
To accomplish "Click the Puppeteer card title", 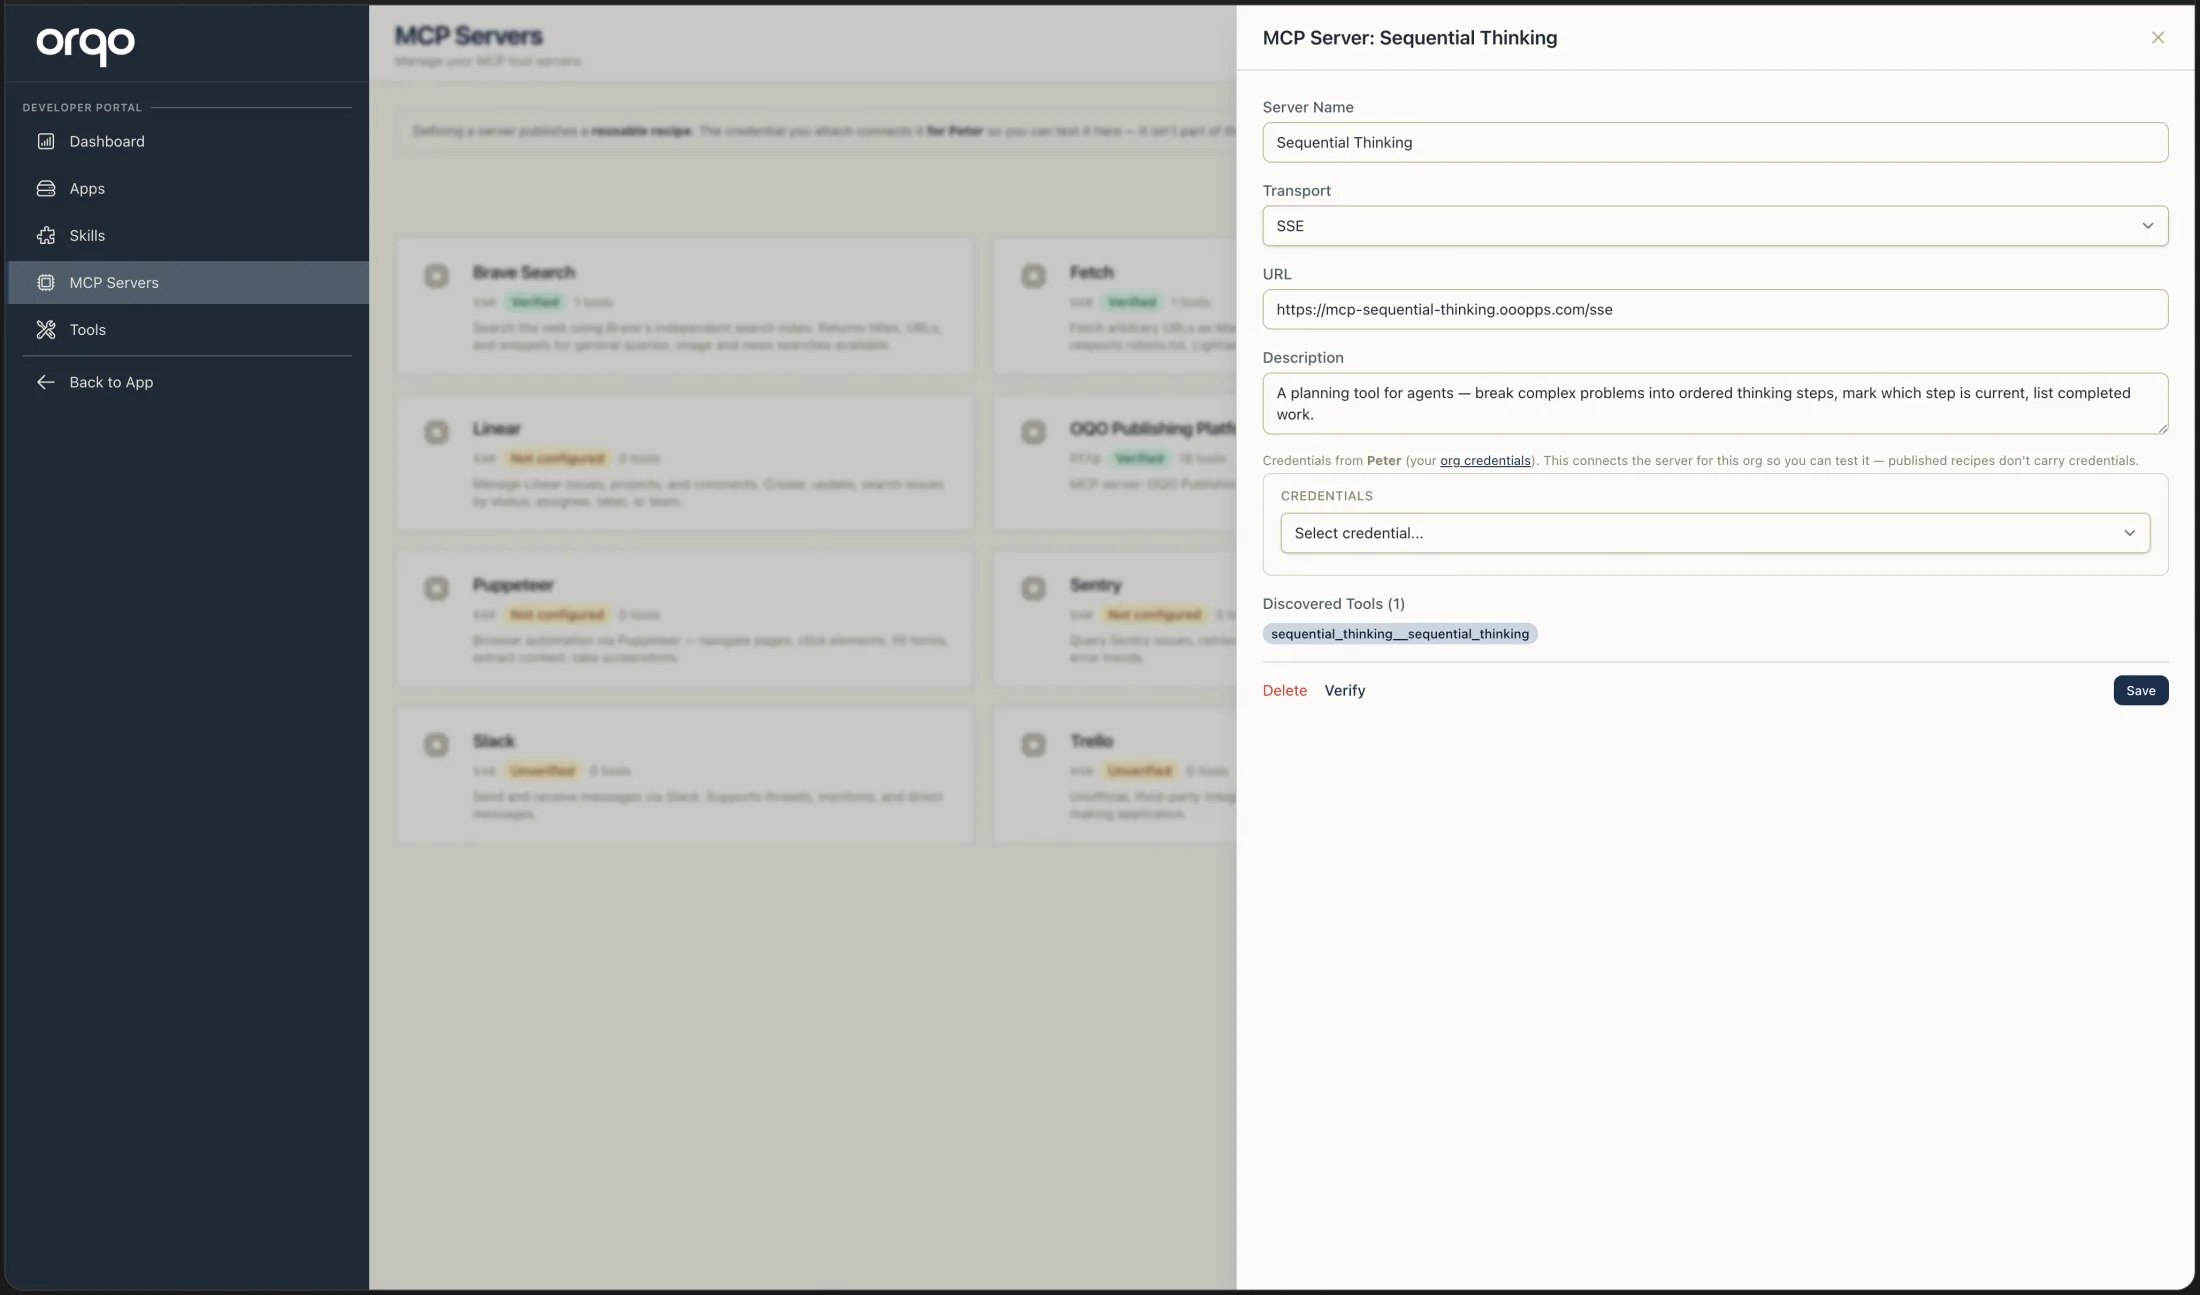I will [513, 585].
